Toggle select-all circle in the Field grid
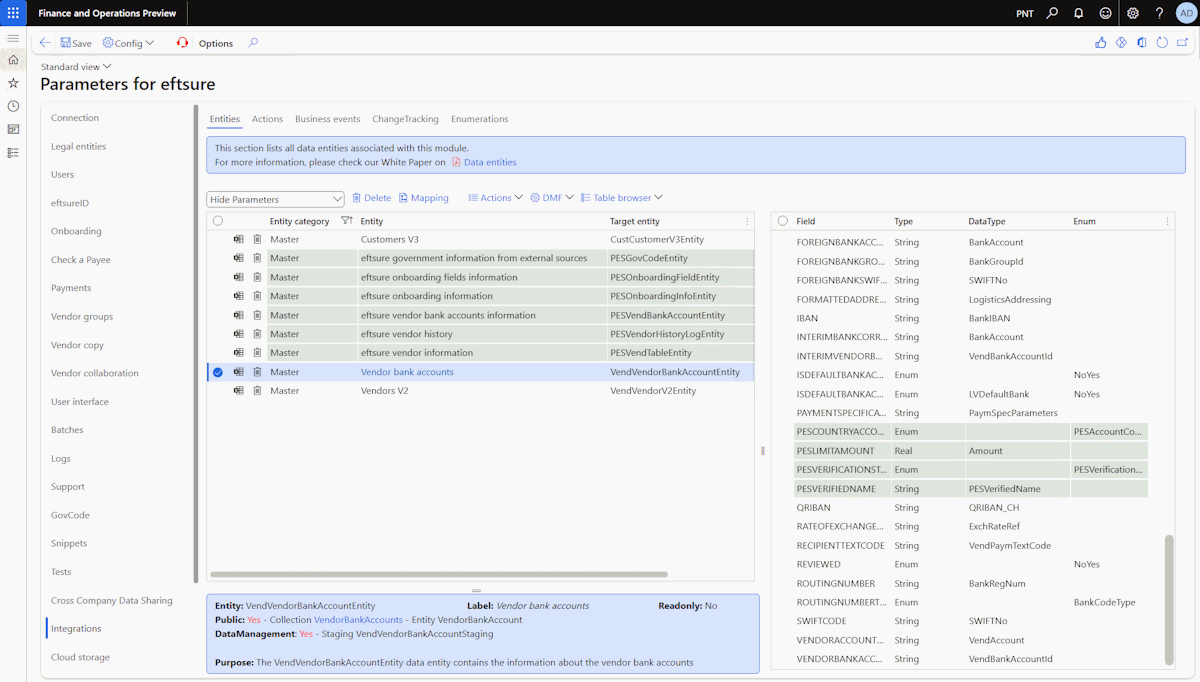This screenshot has height=682, width=1200. [782, 221]
